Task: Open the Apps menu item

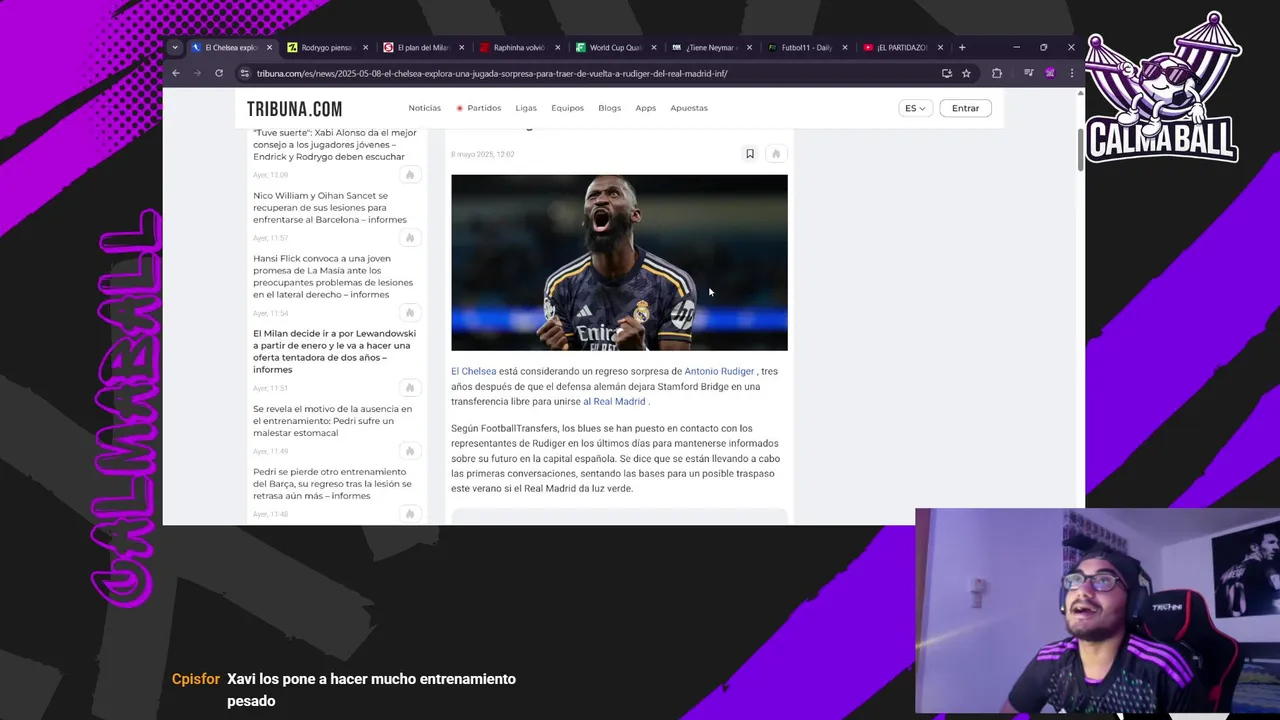Action: click(646, 108)
